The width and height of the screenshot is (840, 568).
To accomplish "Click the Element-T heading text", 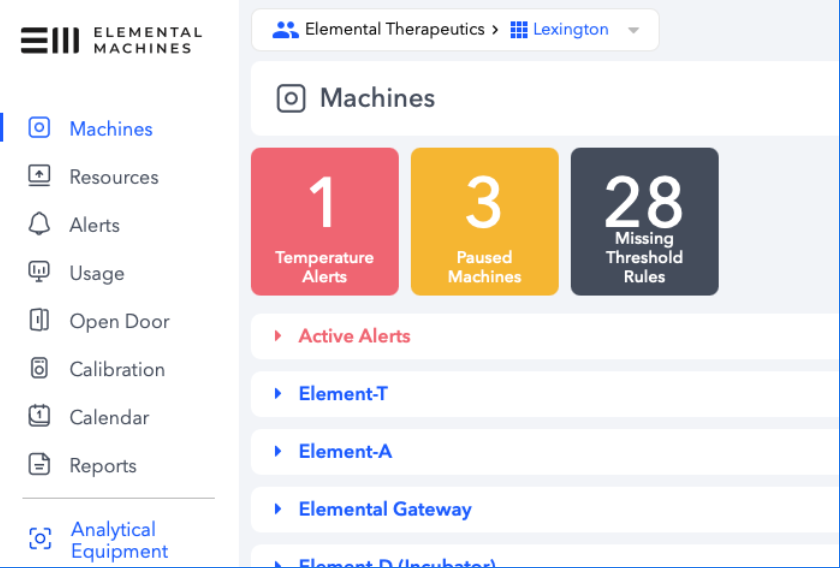I will (x=343, y=394).
